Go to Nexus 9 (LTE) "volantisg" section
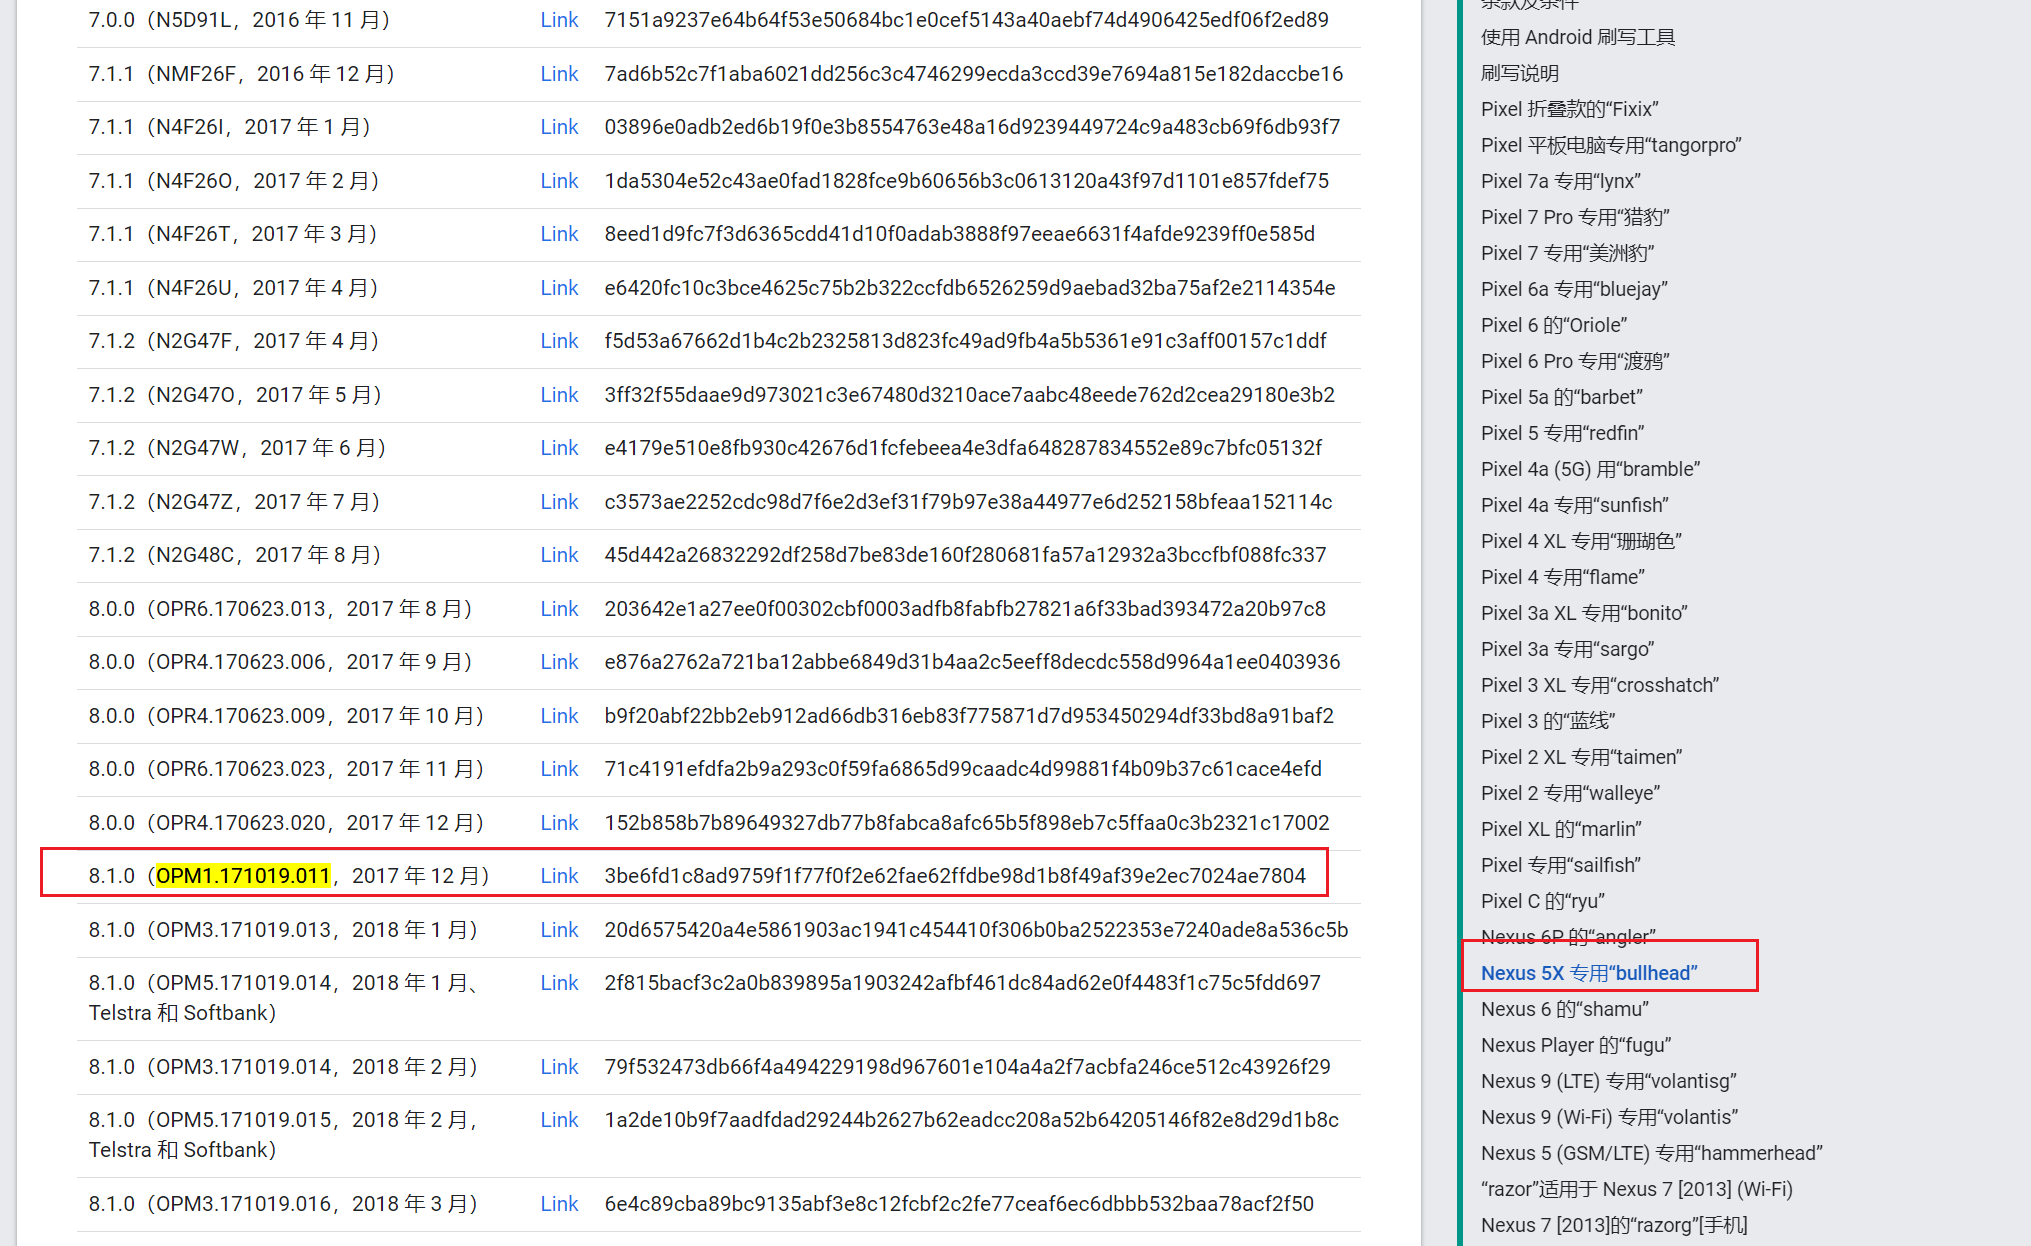 1608,1081
